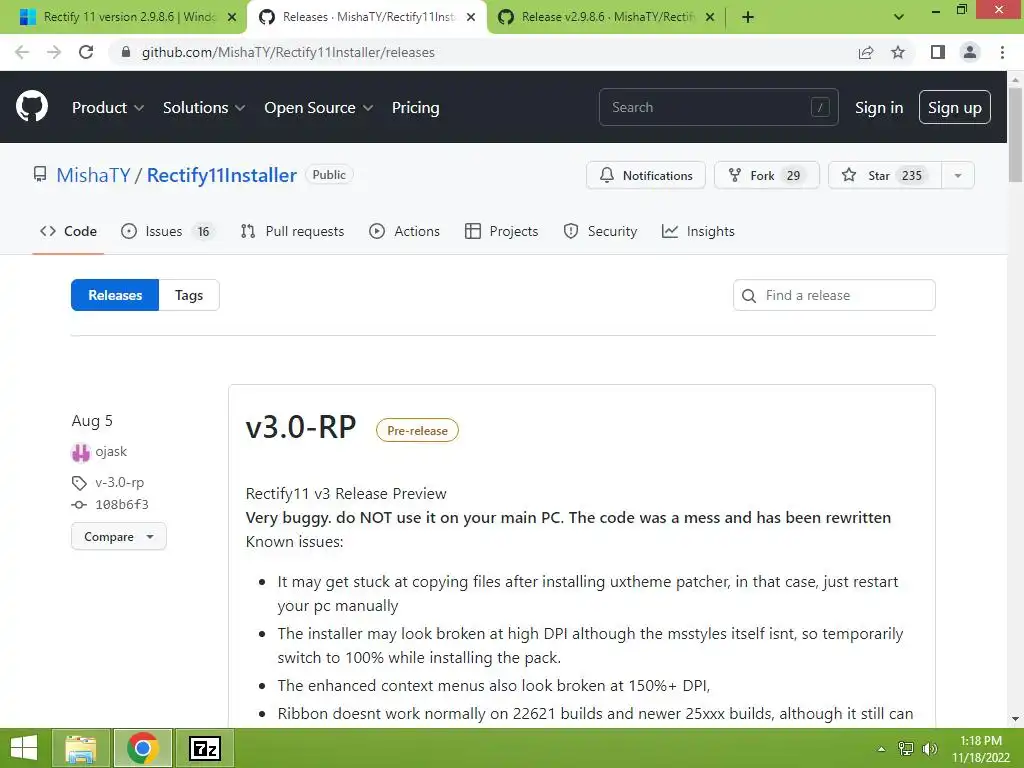Open commit 108b6f3

[x=121, y=504]
